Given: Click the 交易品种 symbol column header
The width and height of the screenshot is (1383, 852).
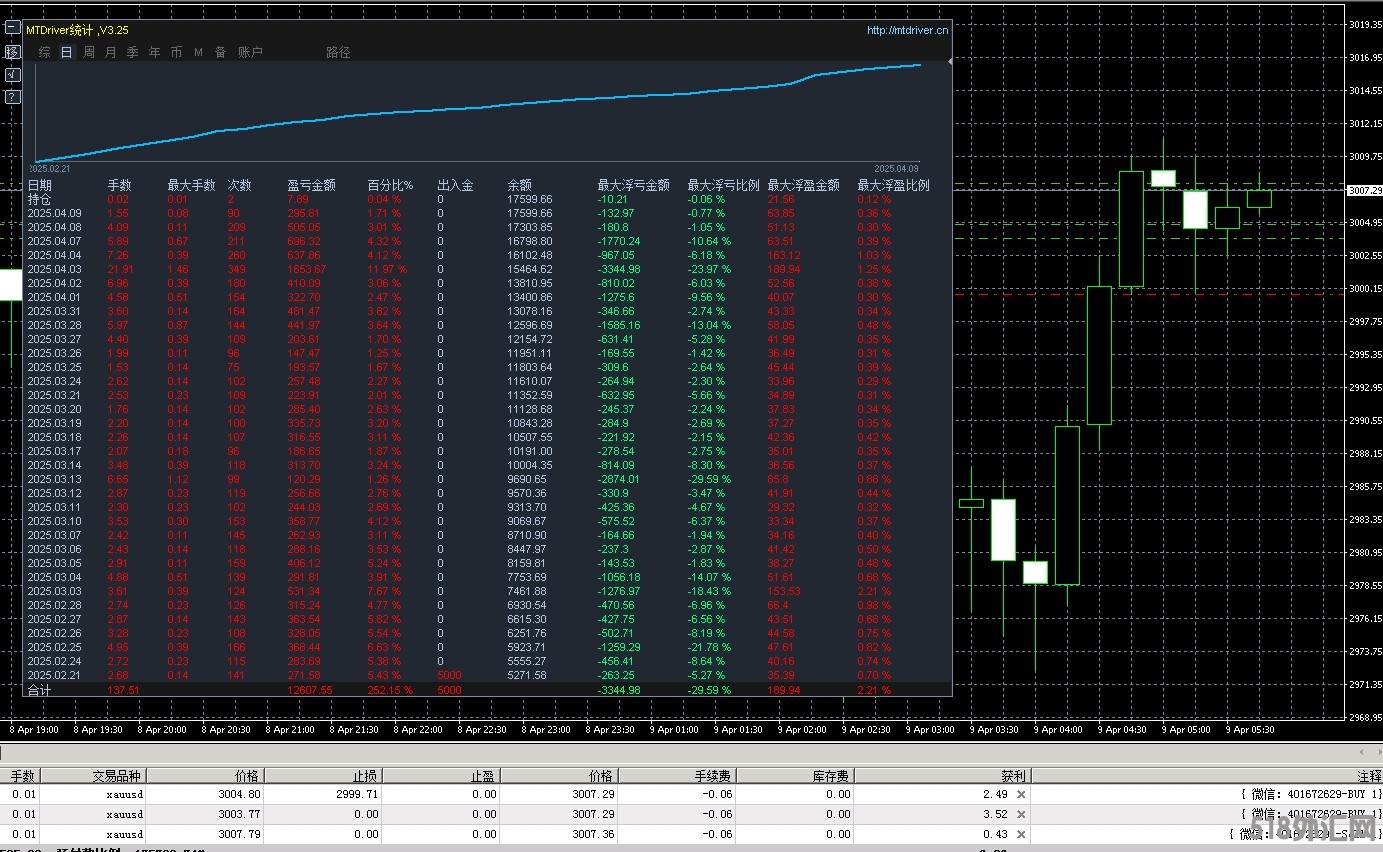Looking at the screenshot, I should tap(117, 776).
